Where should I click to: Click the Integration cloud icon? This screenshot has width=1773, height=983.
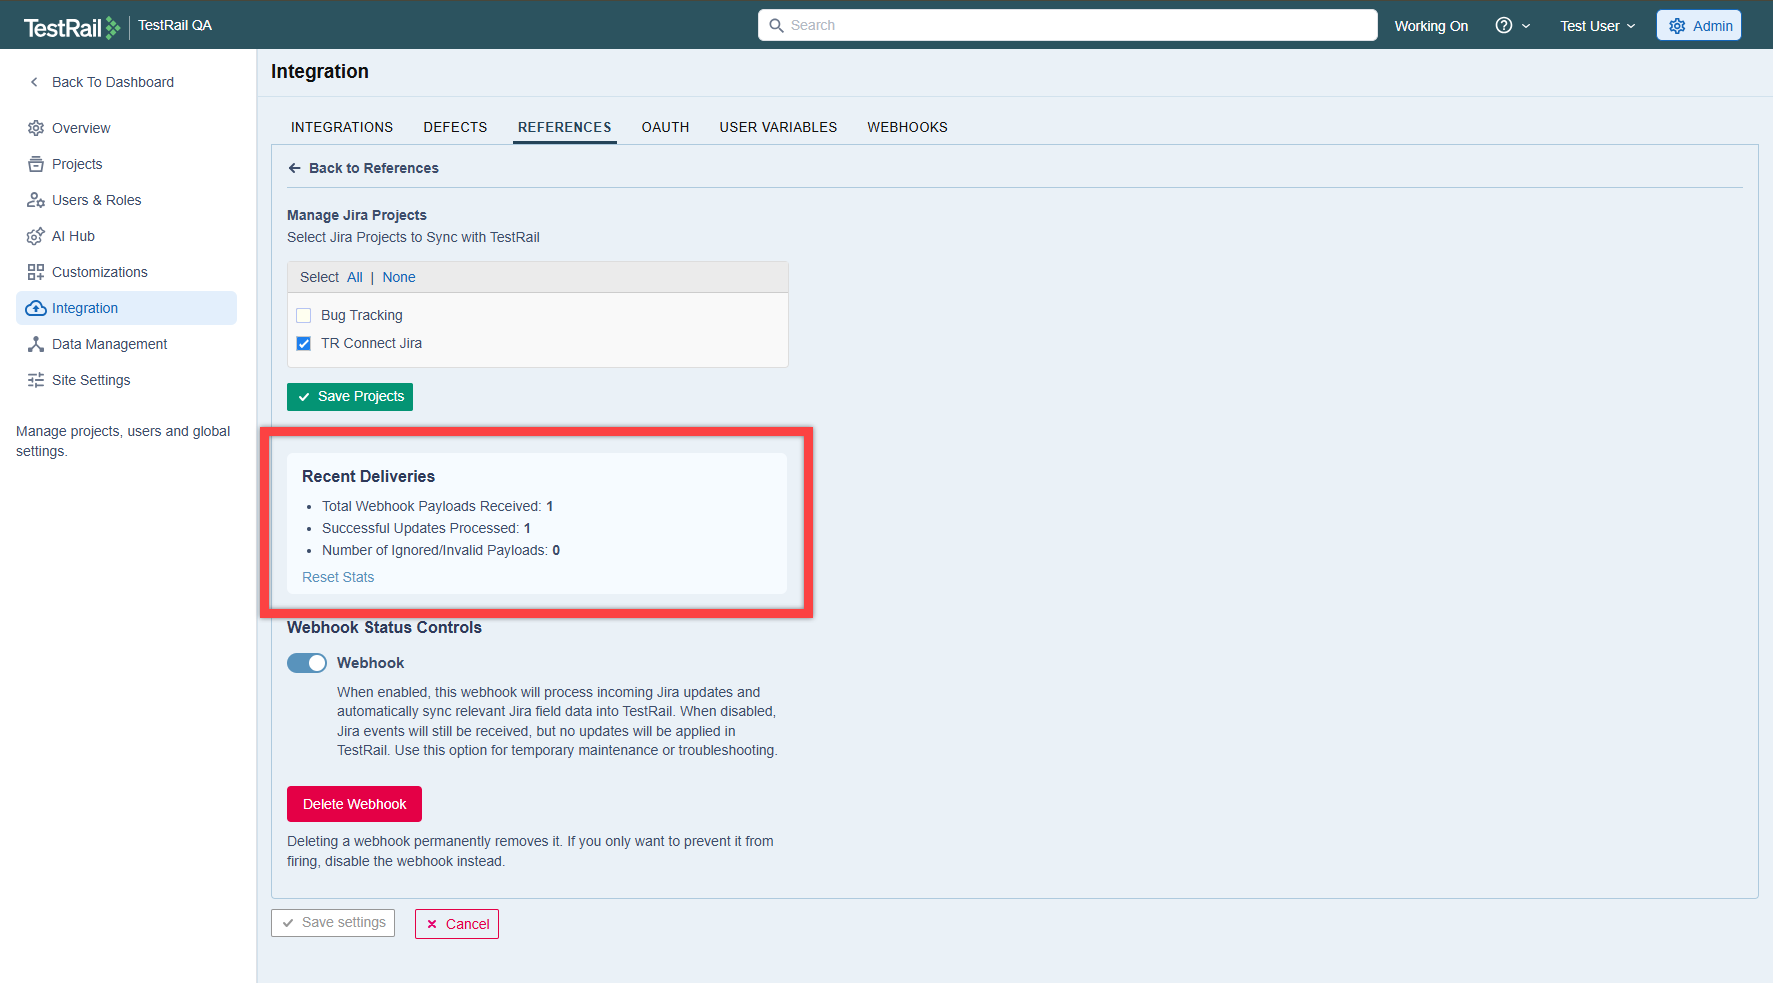click(x=36, y=308)
